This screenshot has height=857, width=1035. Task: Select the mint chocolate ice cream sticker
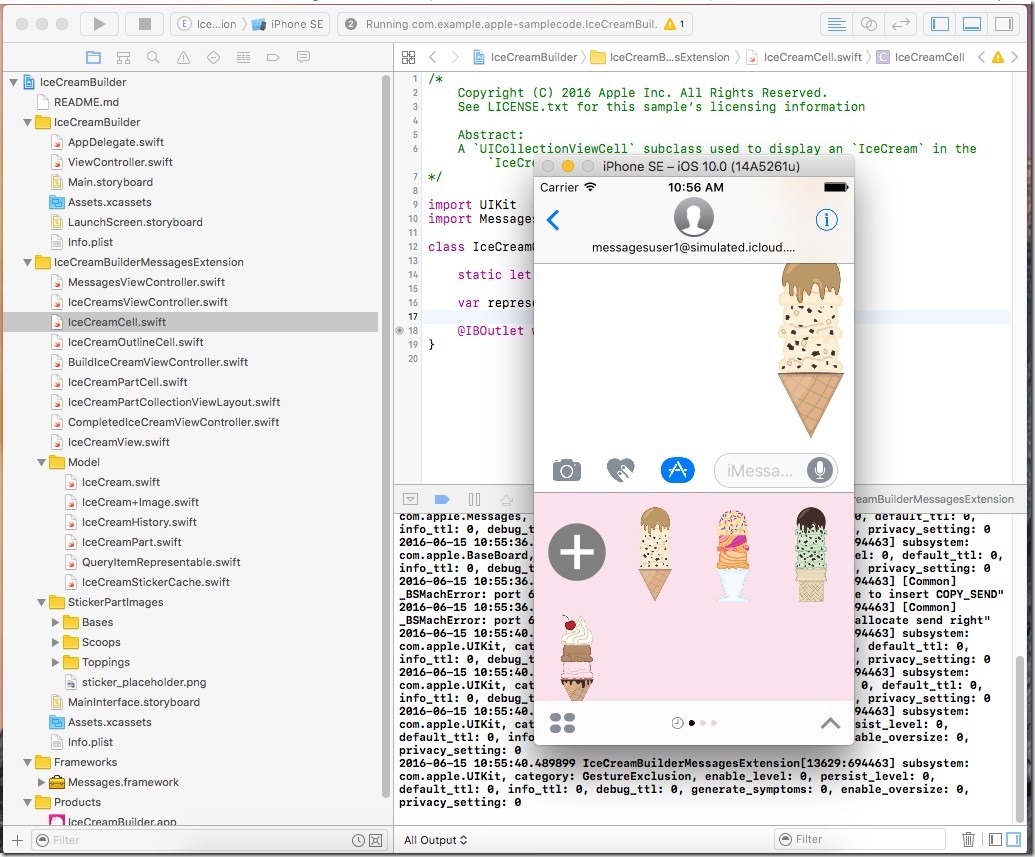[x=811, y=555]
